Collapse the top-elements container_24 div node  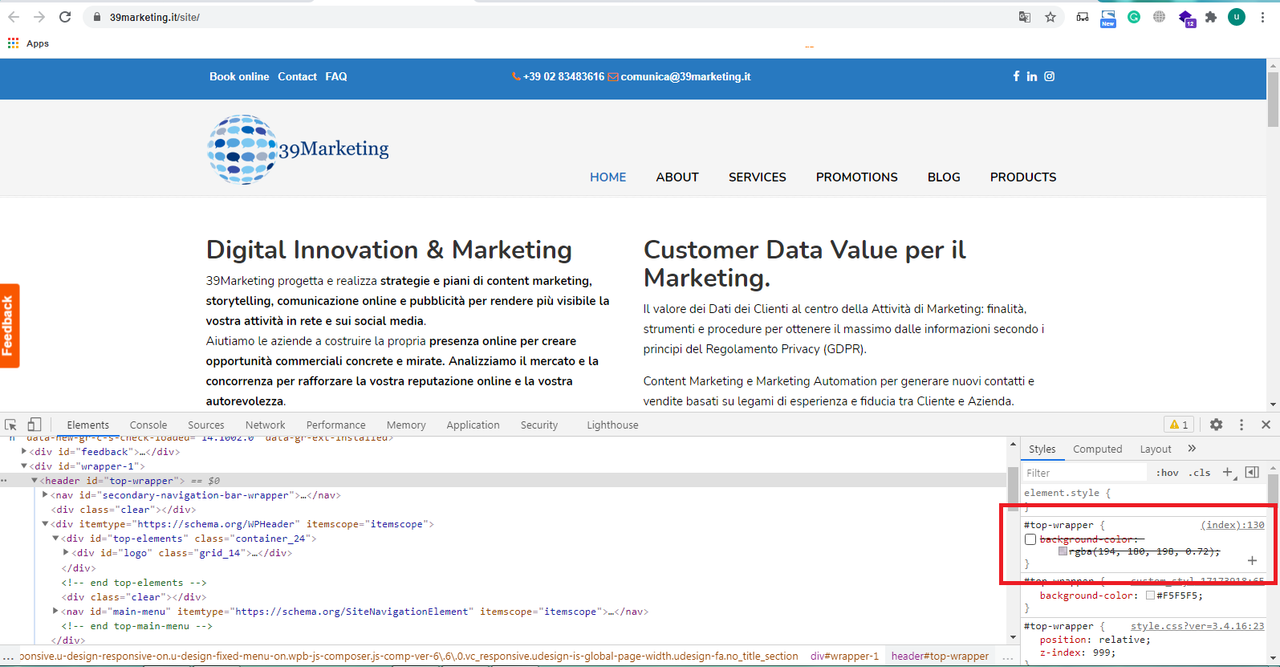click(56, 538)
